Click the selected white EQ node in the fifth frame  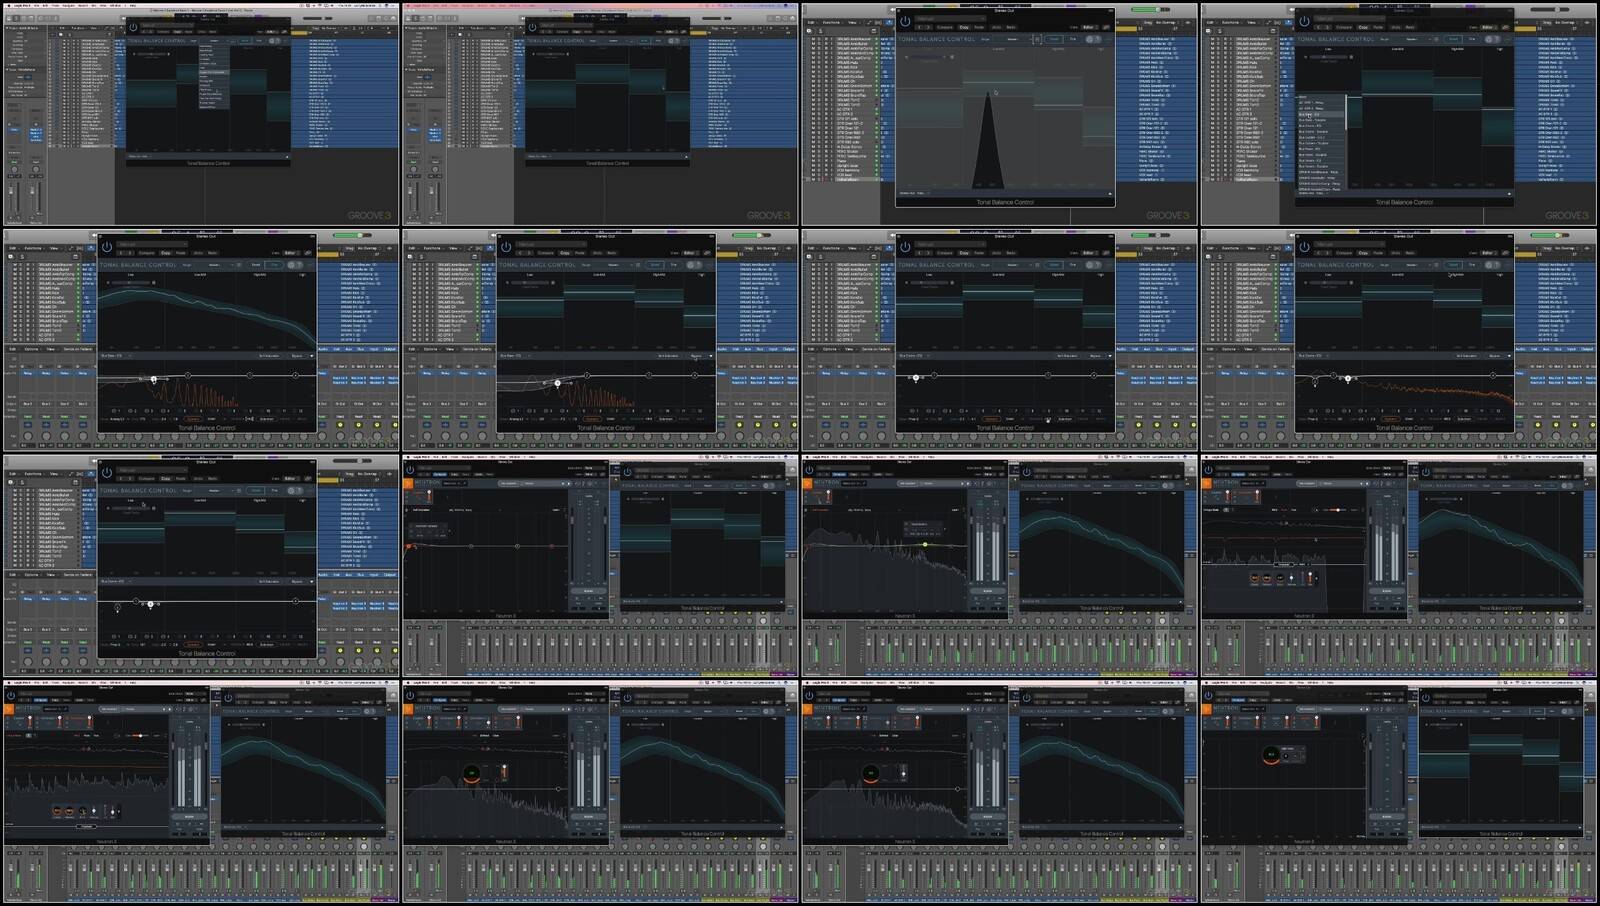coord(153,379)
